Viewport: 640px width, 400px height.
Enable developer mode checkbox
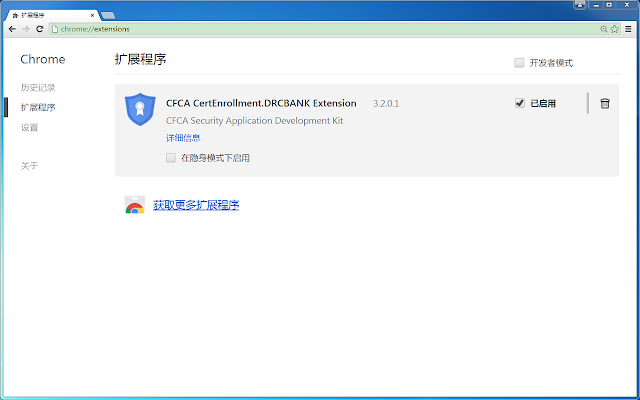coord(519,63)
